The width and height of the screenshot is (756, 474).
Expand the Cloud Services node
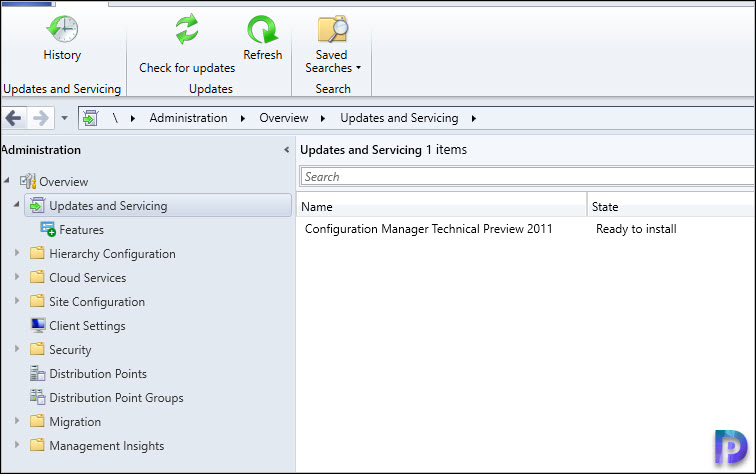point(17,276)
